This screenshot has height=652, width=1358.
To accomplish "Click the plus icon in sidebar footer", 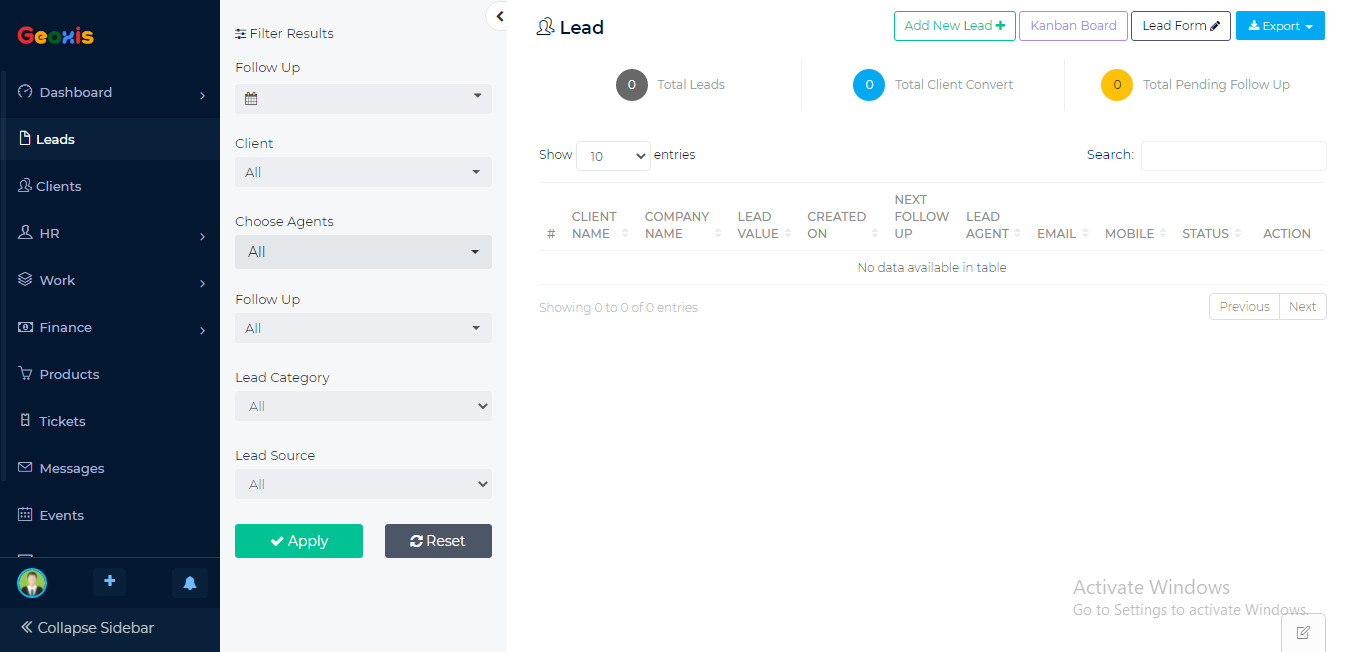I will click(x=109, y=582).
